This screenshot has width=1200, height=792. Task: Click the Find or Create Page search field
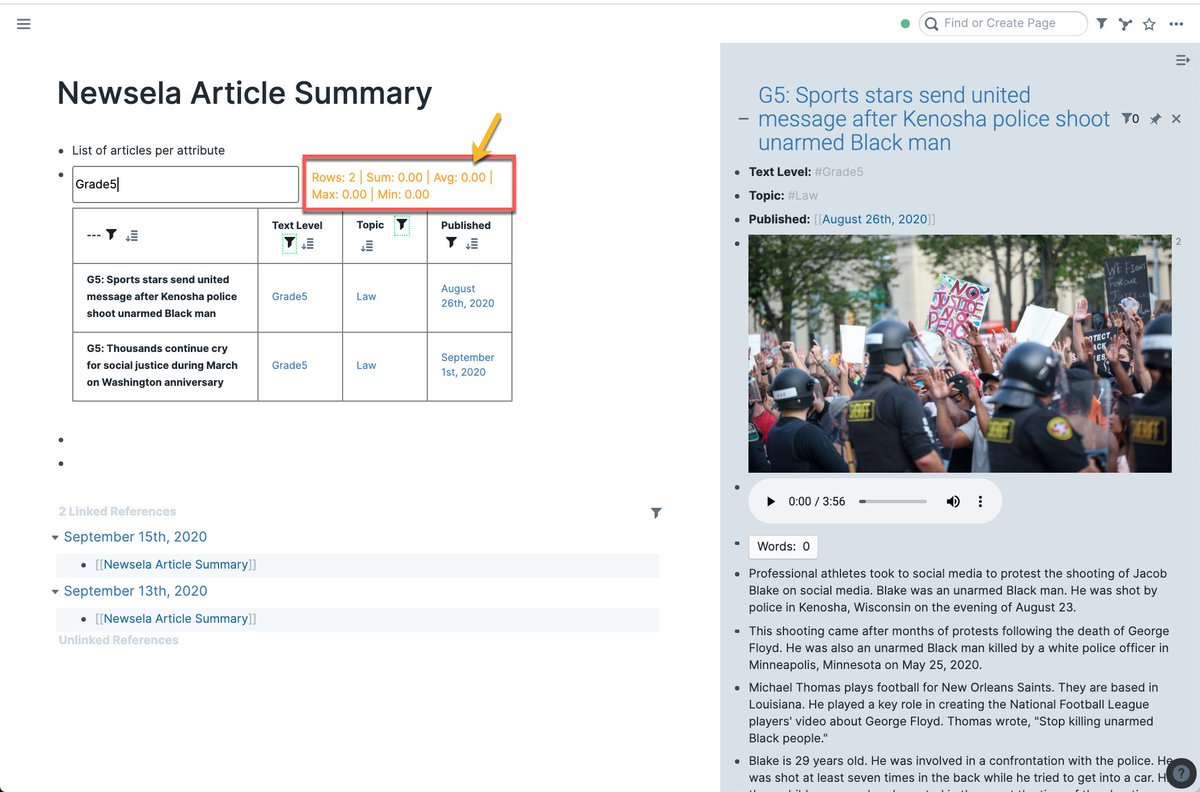click(1003, 23)
